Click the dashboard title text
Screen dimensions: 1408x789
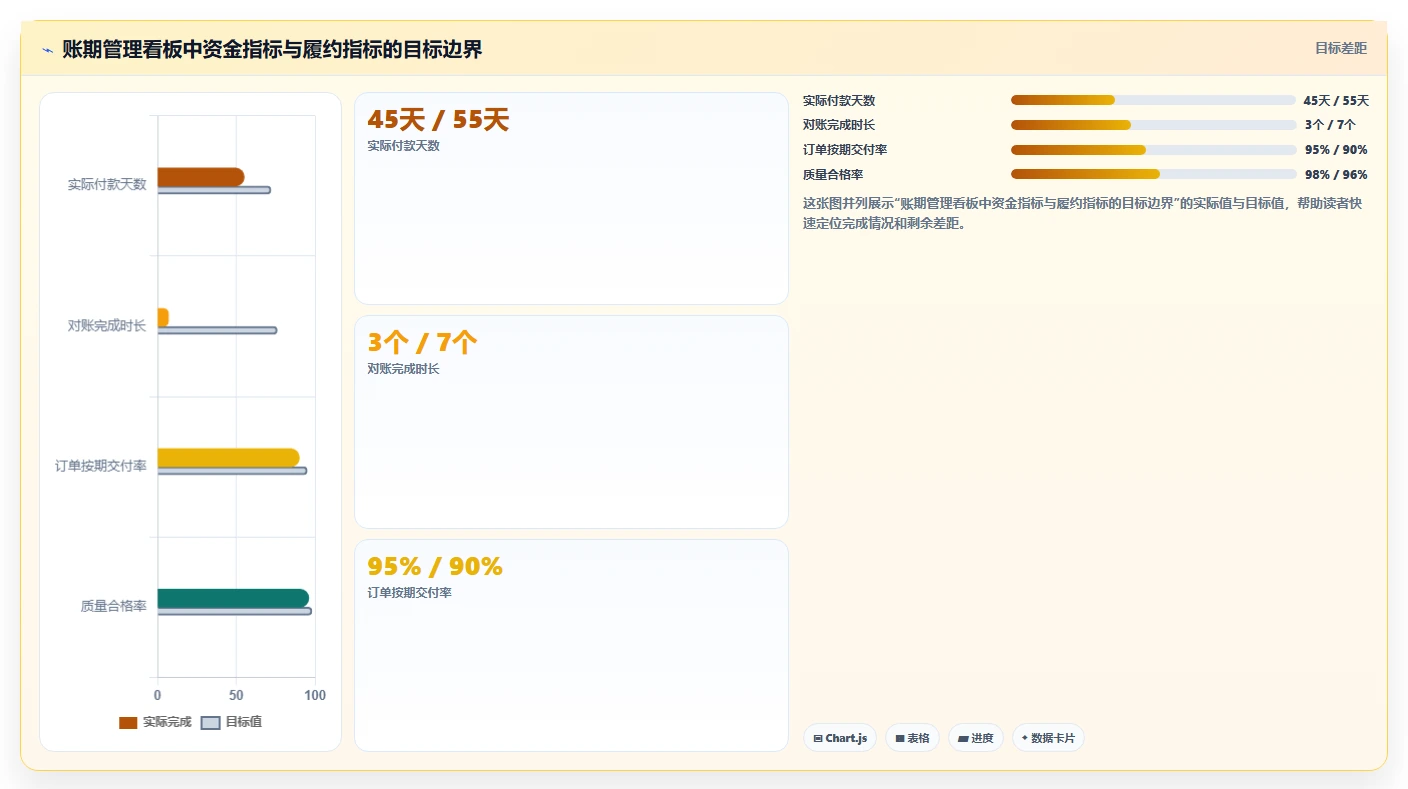pos(272,50)
